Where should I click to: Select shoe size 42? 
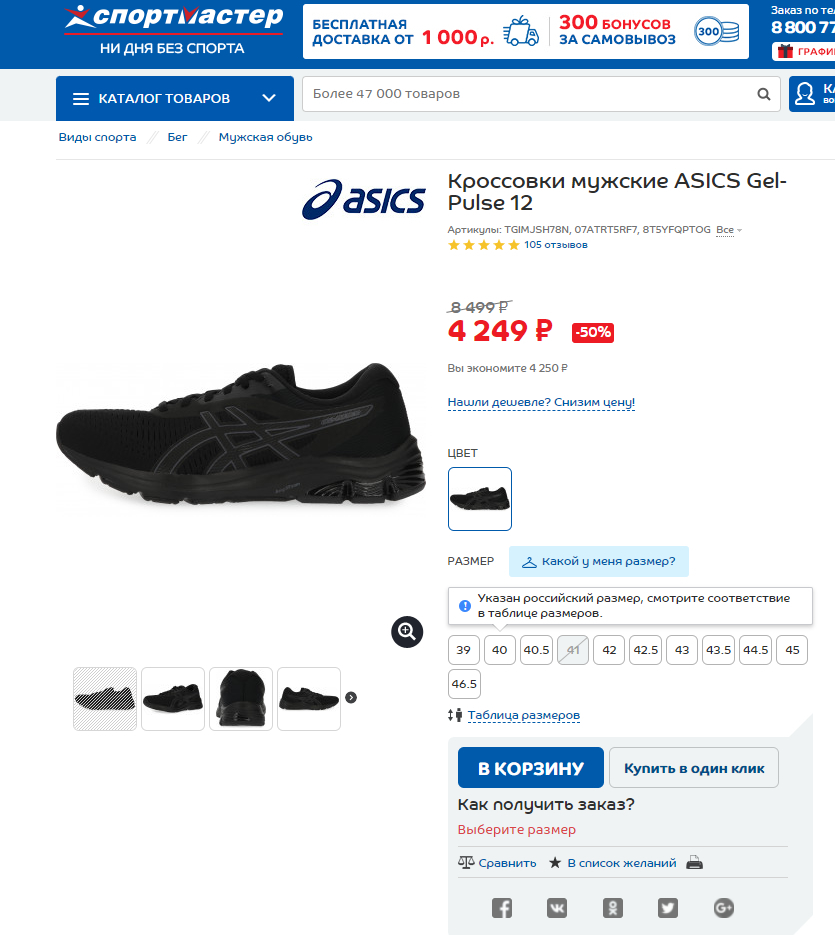coord(609,650)
